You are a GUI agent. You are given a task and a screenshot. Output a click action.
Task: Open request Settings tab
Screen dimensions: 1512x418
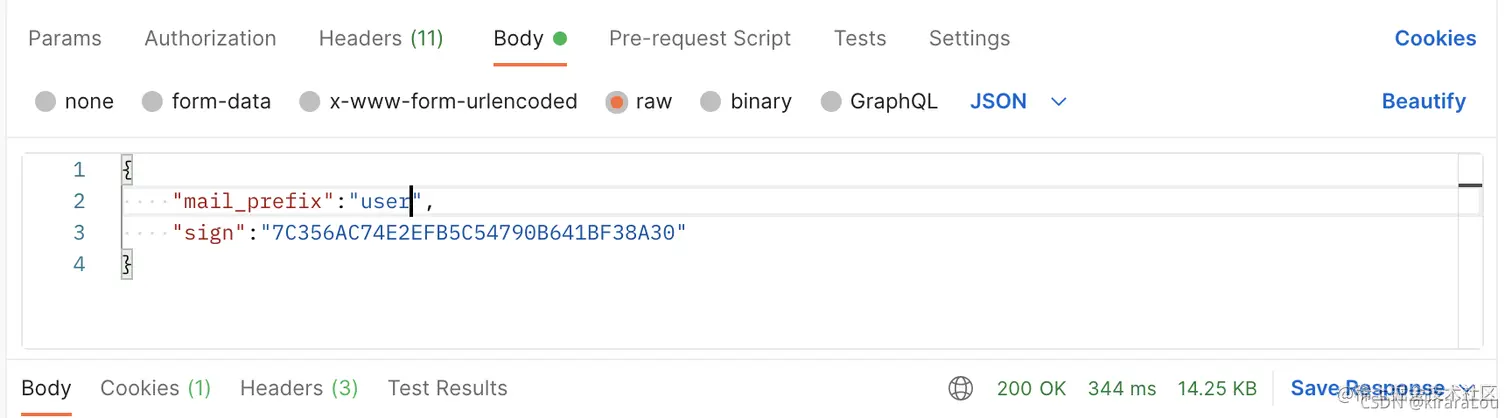(969, 39)
